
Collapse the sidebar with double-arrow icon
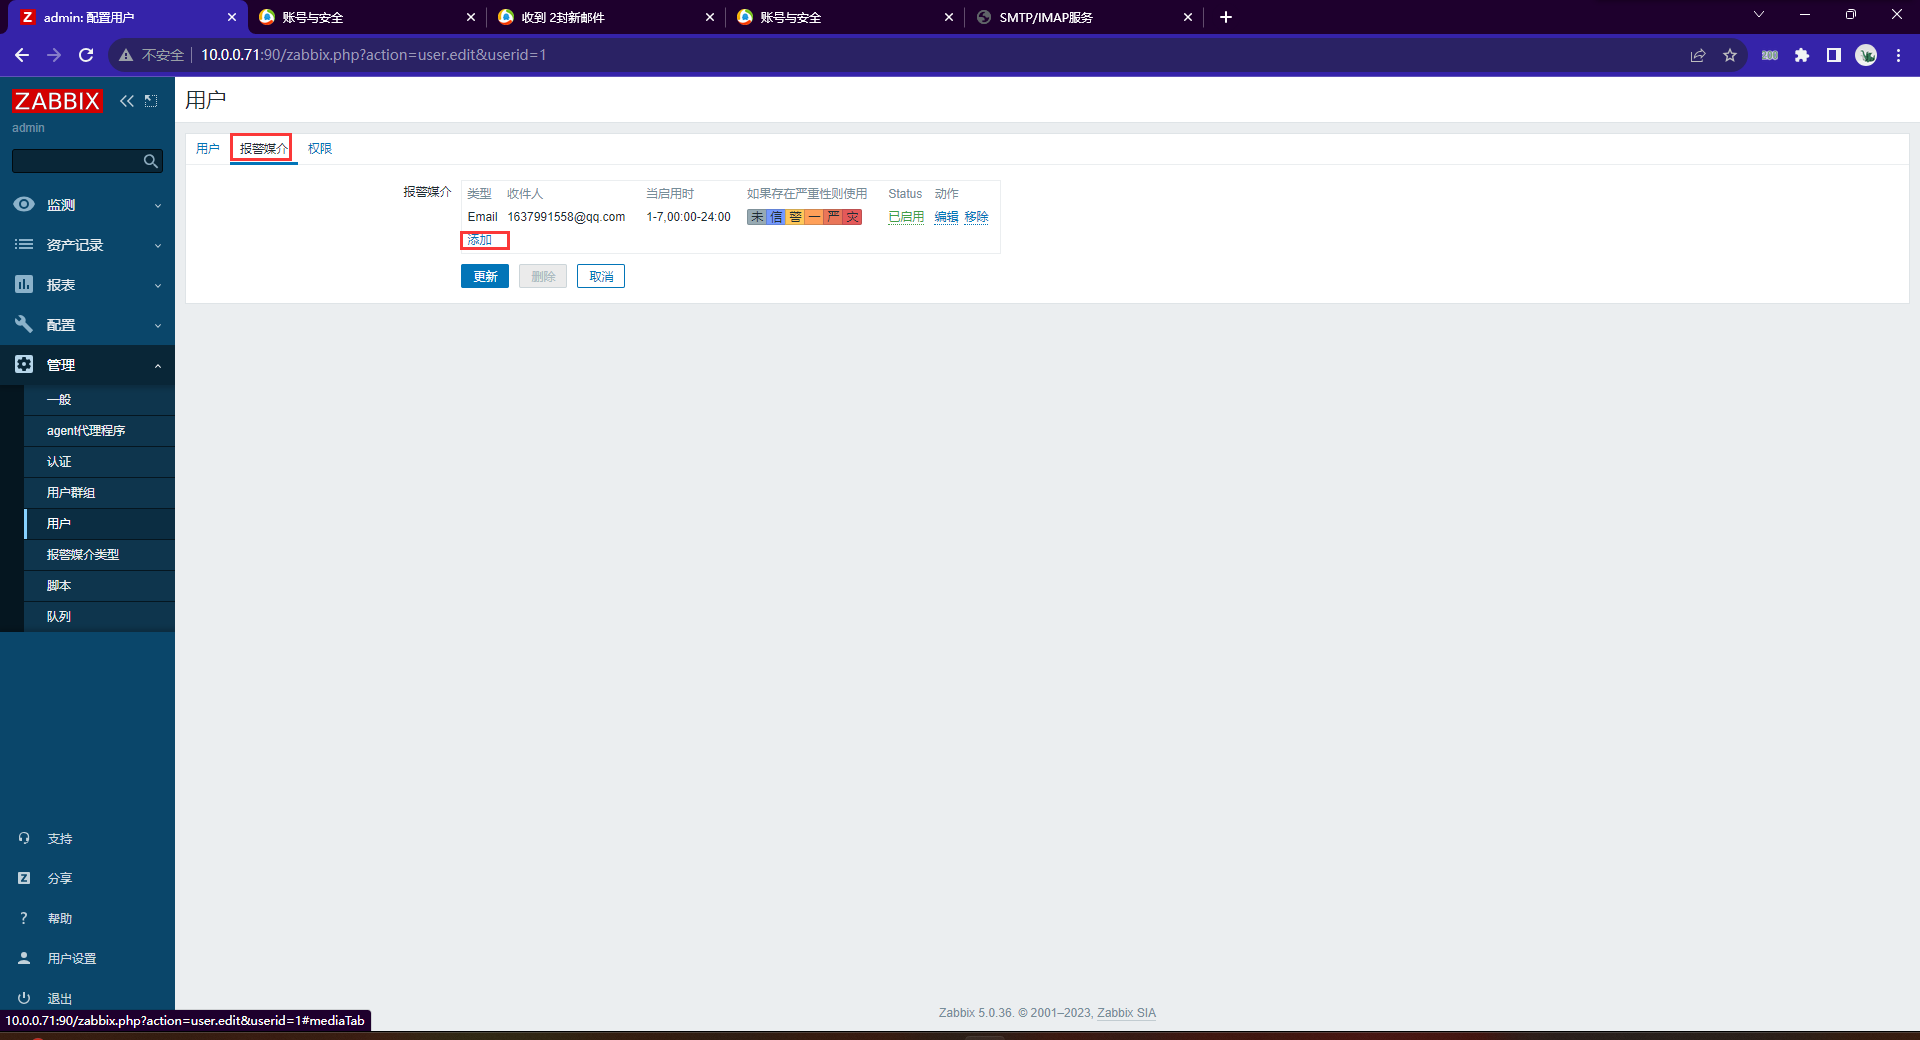coord(127,101)
